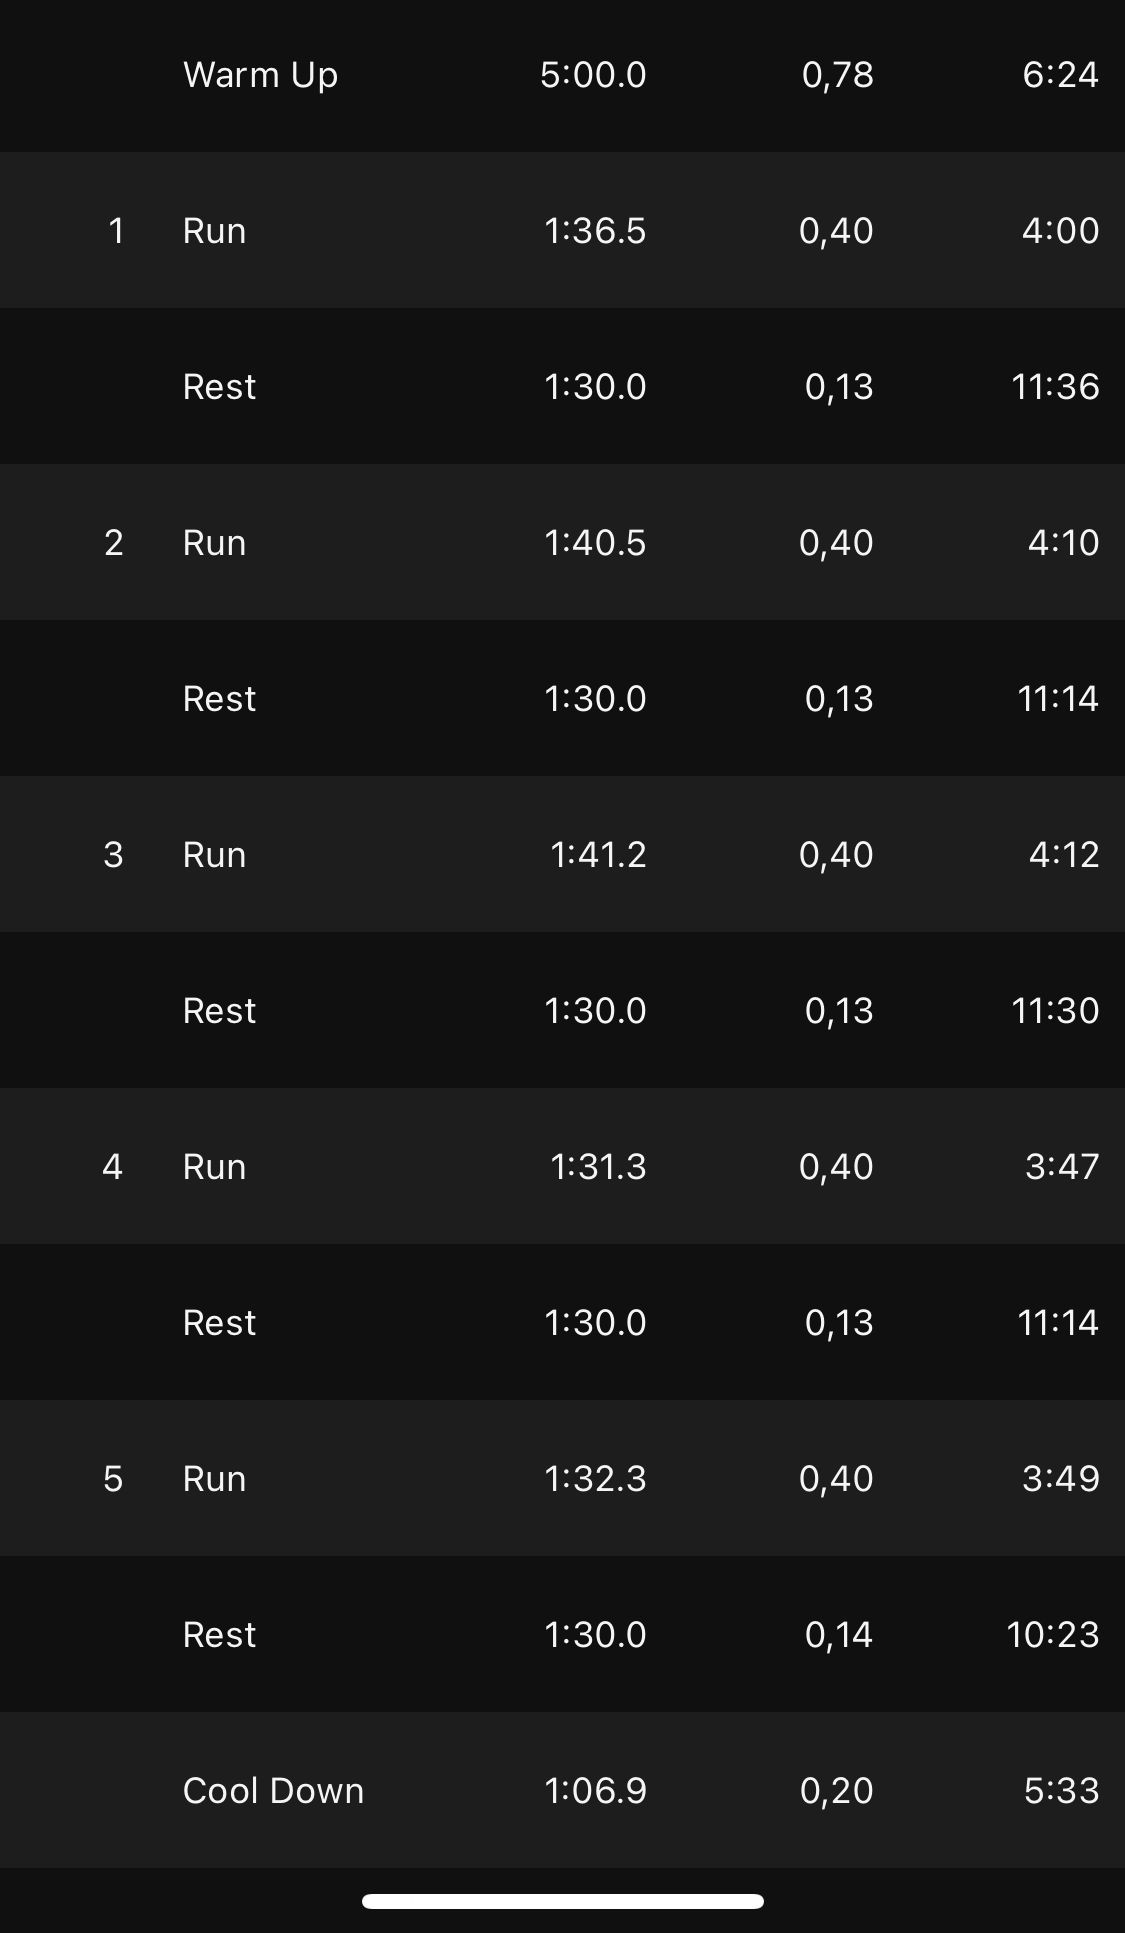Select the Rest row with pace 11:36
Screen dimensions: 1125x1933
(562, 386)
